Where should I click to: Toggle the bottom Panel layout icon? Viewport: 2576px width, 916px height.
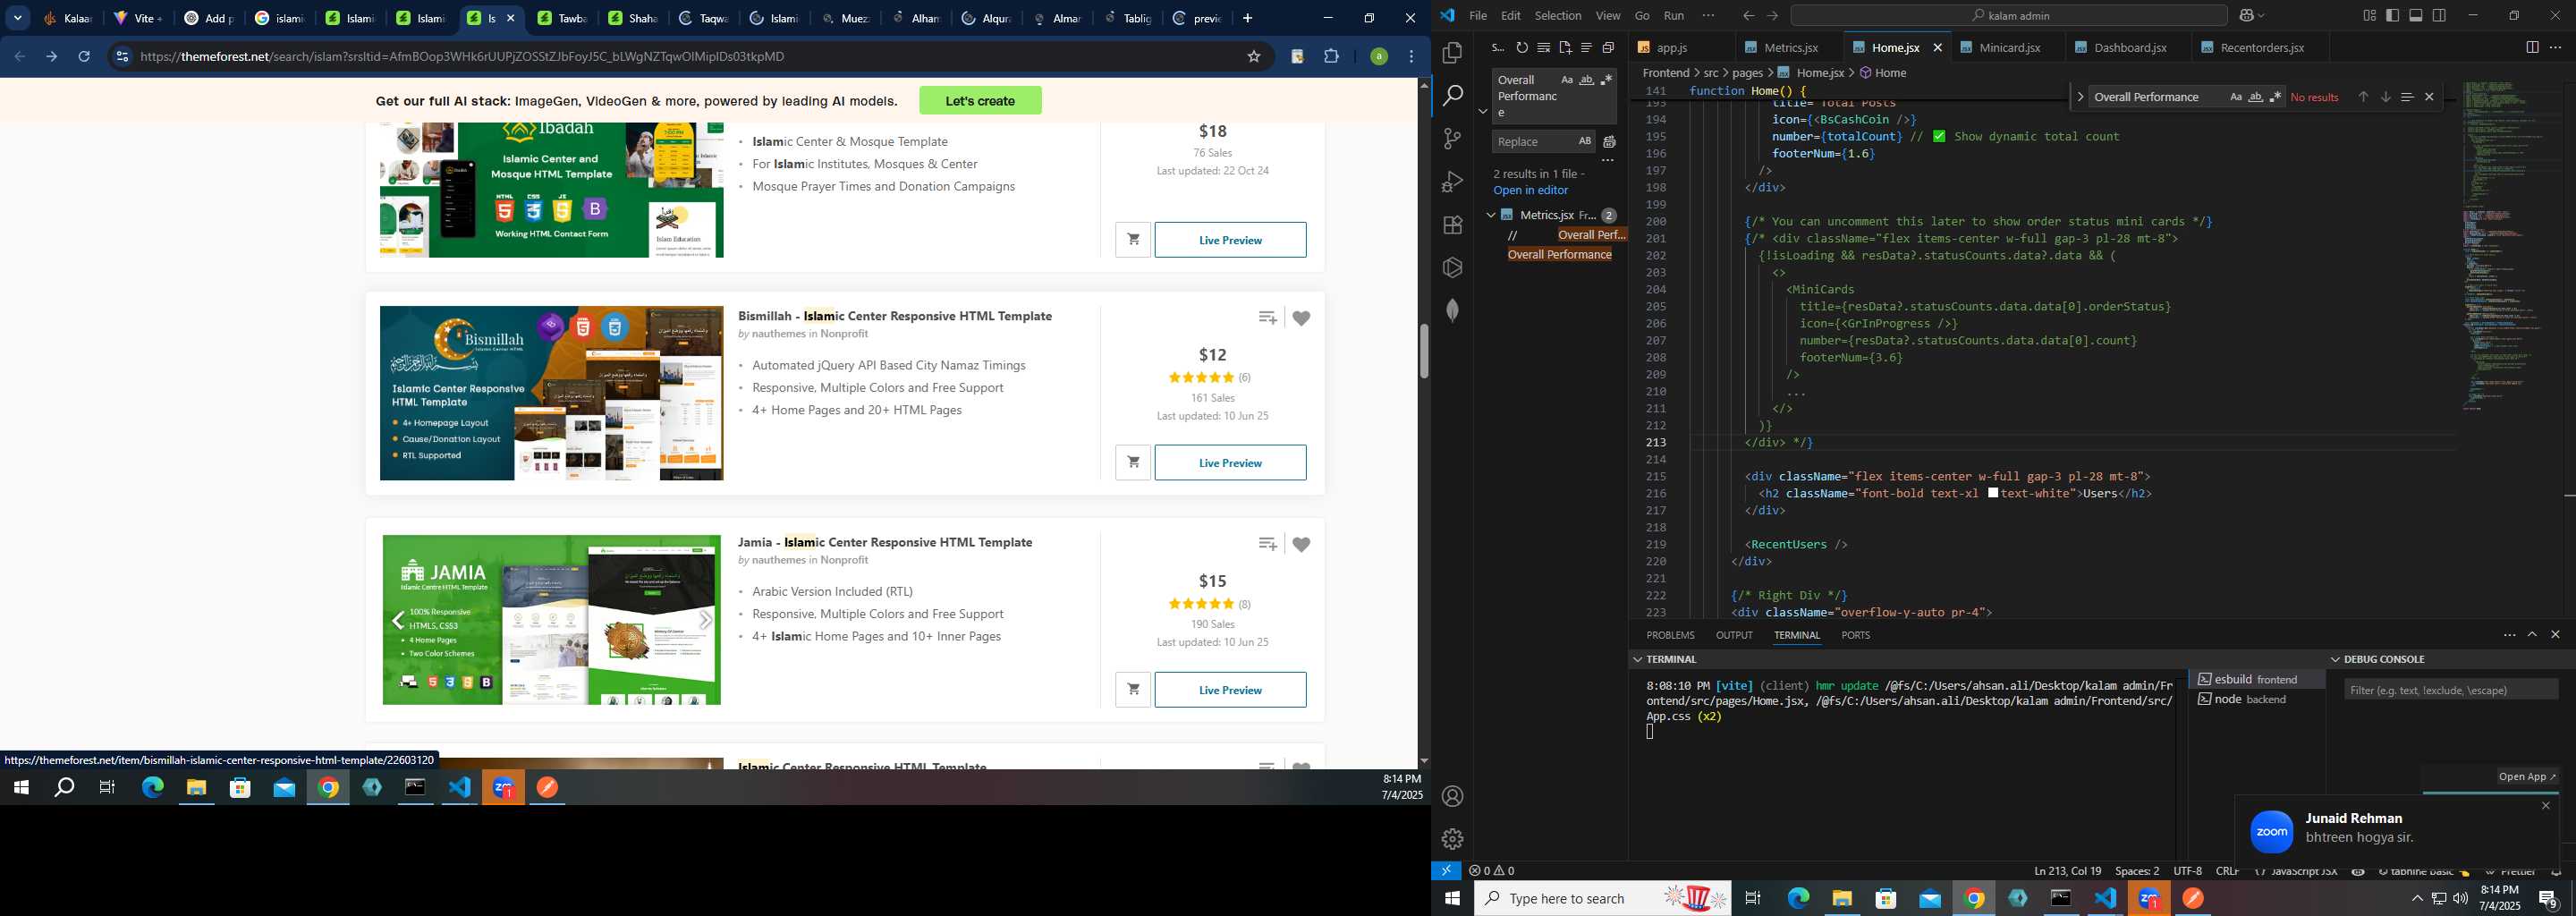pyautogui.click(x=2416, y=16)
